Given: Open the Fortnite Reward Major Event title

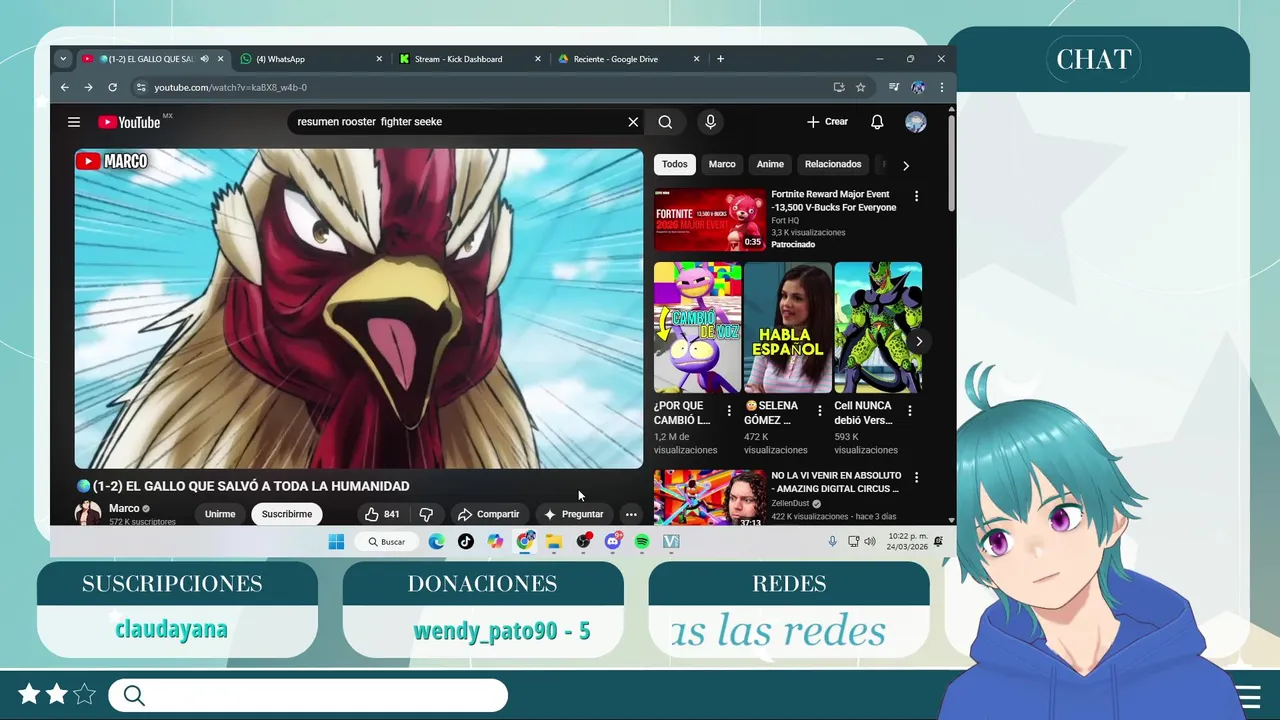Looking at the screenshot, I should (x=833, y=201).
